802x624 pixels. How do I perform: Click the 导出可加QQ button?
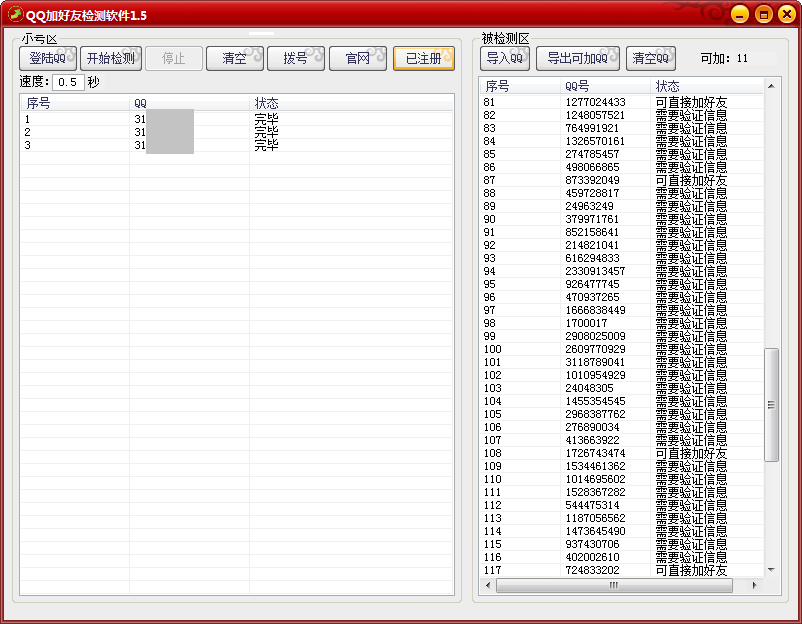(577, 58)
